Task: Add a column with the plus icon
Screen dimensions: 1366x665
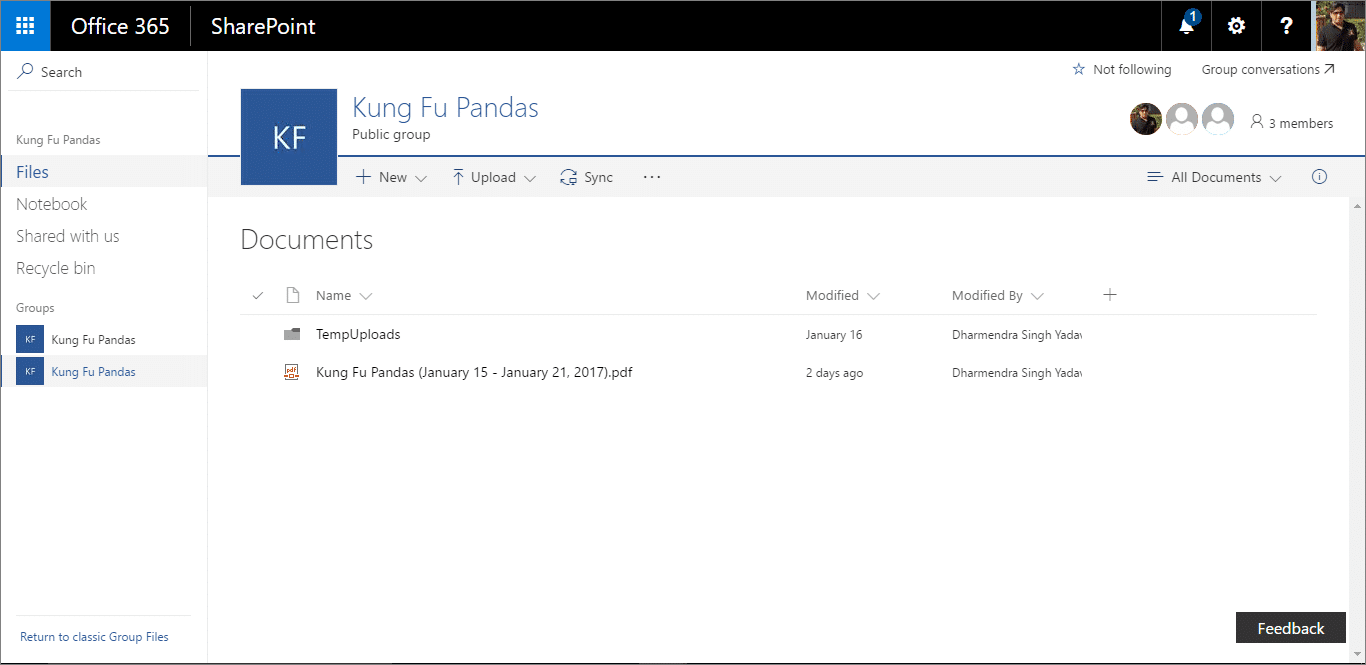Action: click(x=1109, y=294)
